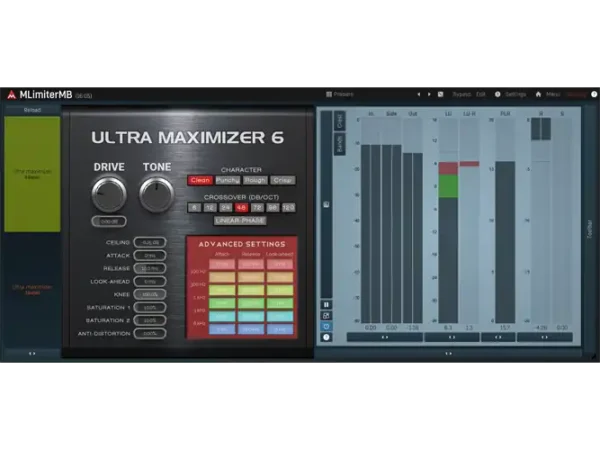The height and width of the screenshot is (450, 600).
Task: Set crossover slope to 96
Action: point(272,208)
